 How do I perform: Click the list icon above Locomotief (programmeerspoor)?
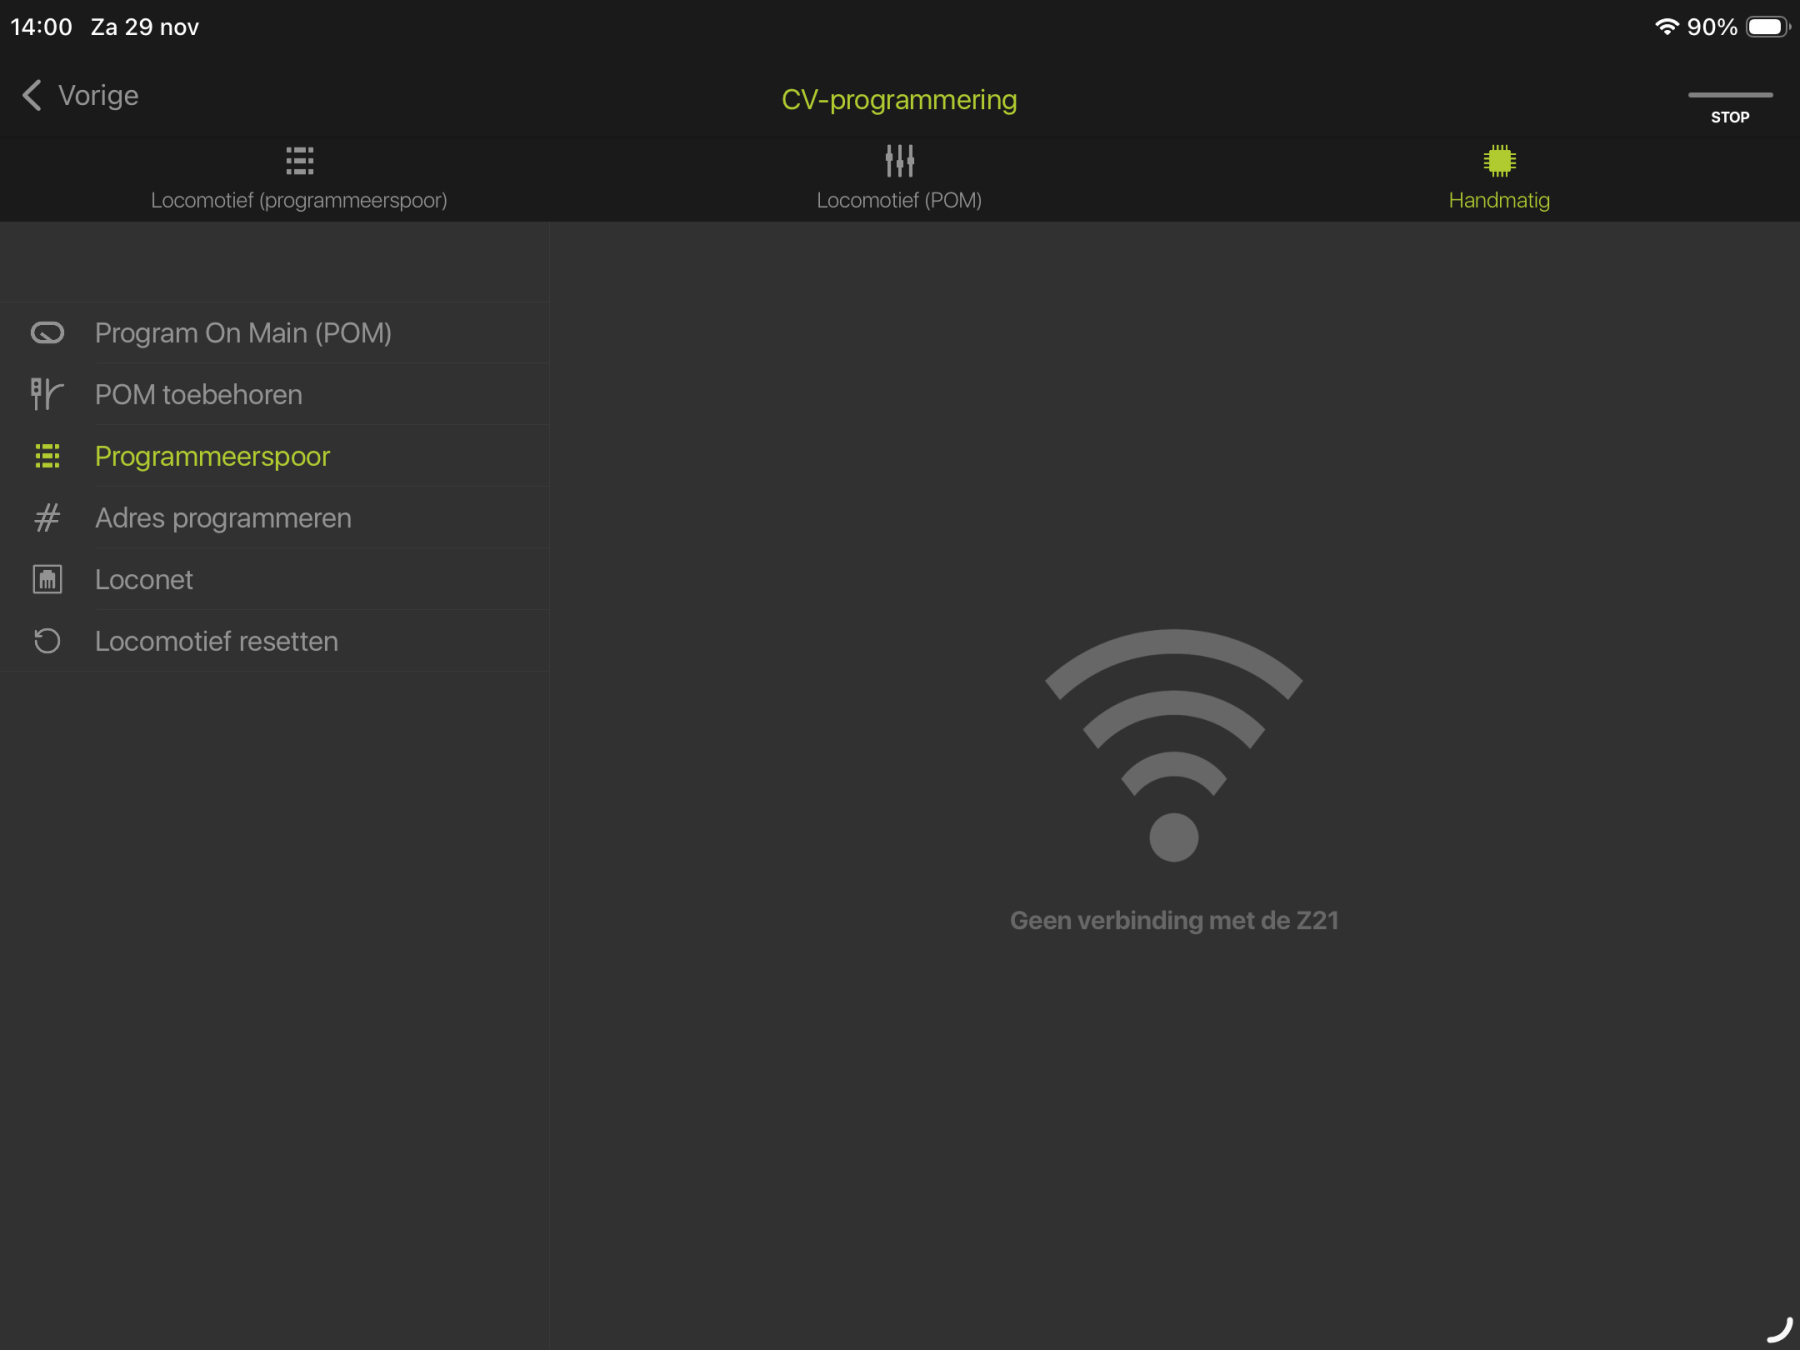click(299, 161)
